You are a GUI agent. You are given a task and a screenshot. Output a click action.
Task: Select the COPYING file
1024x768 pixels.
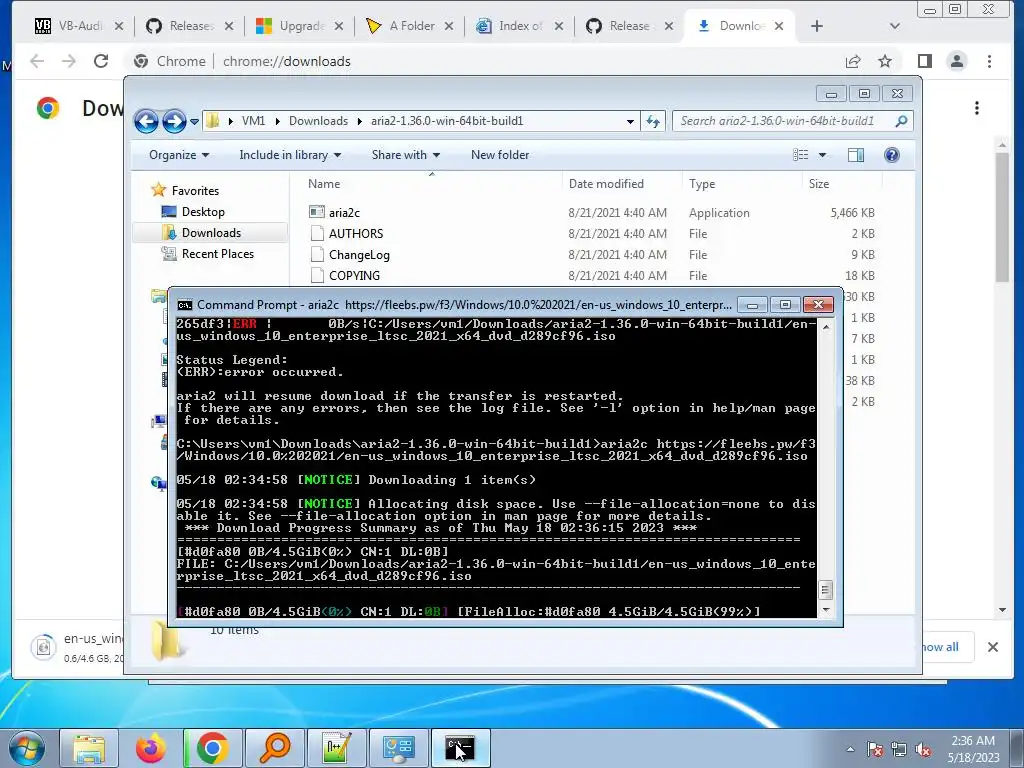pos(354,276)
